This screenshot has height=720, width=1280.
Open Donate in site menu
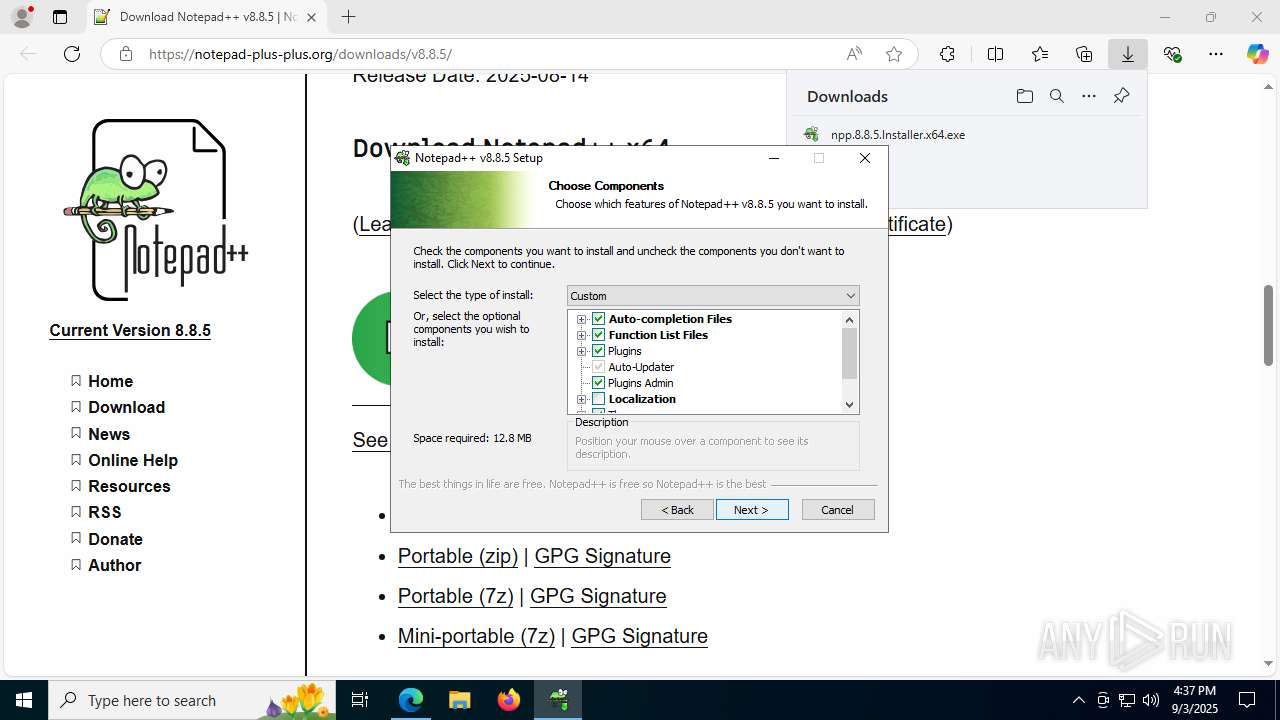tap(115, 539)
